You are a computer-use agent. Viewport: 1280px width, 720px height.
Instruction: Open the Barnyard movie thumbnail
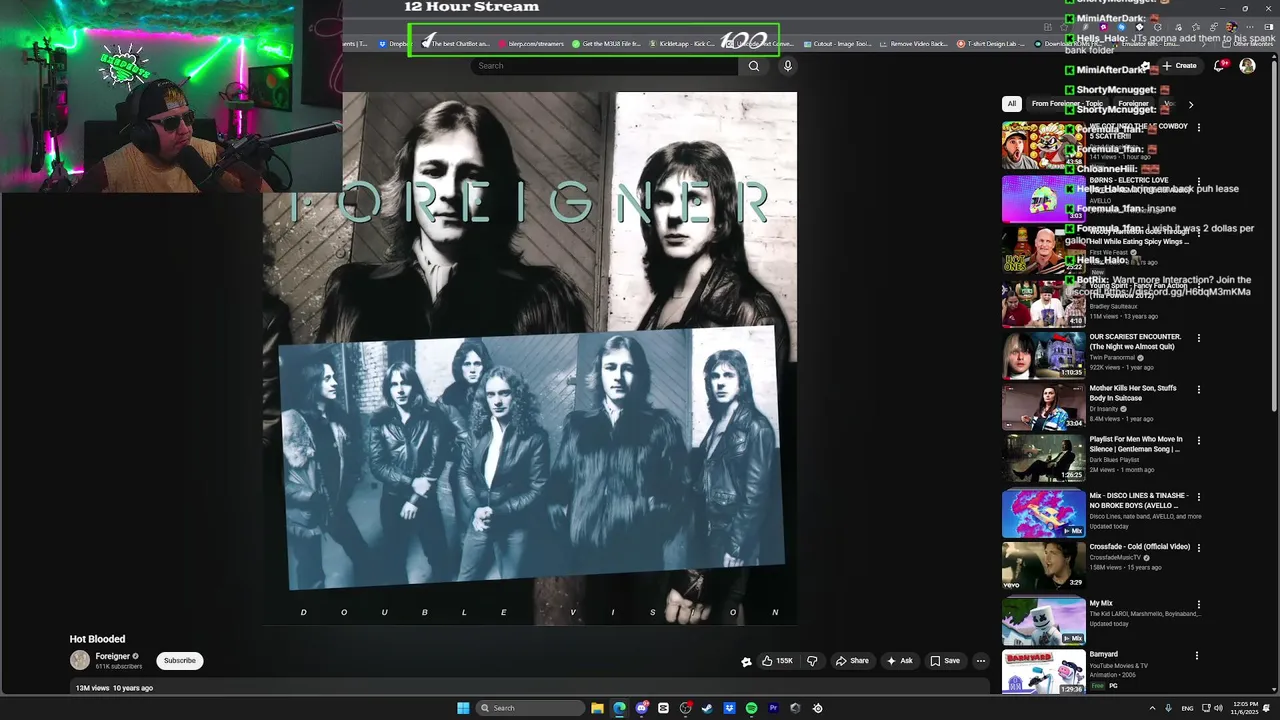1043,672
